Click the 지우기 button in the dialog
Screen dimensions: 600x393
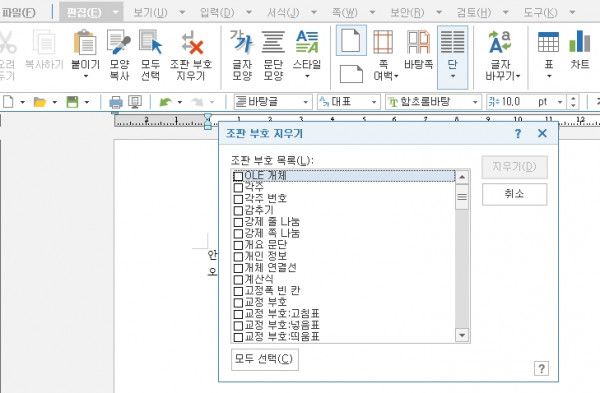(514, 167)
